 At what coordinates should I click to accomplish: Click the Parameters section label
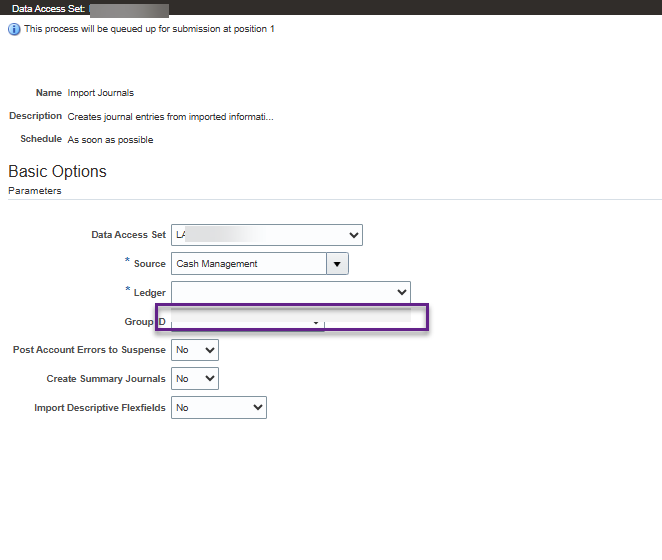[x=35, y=191]
